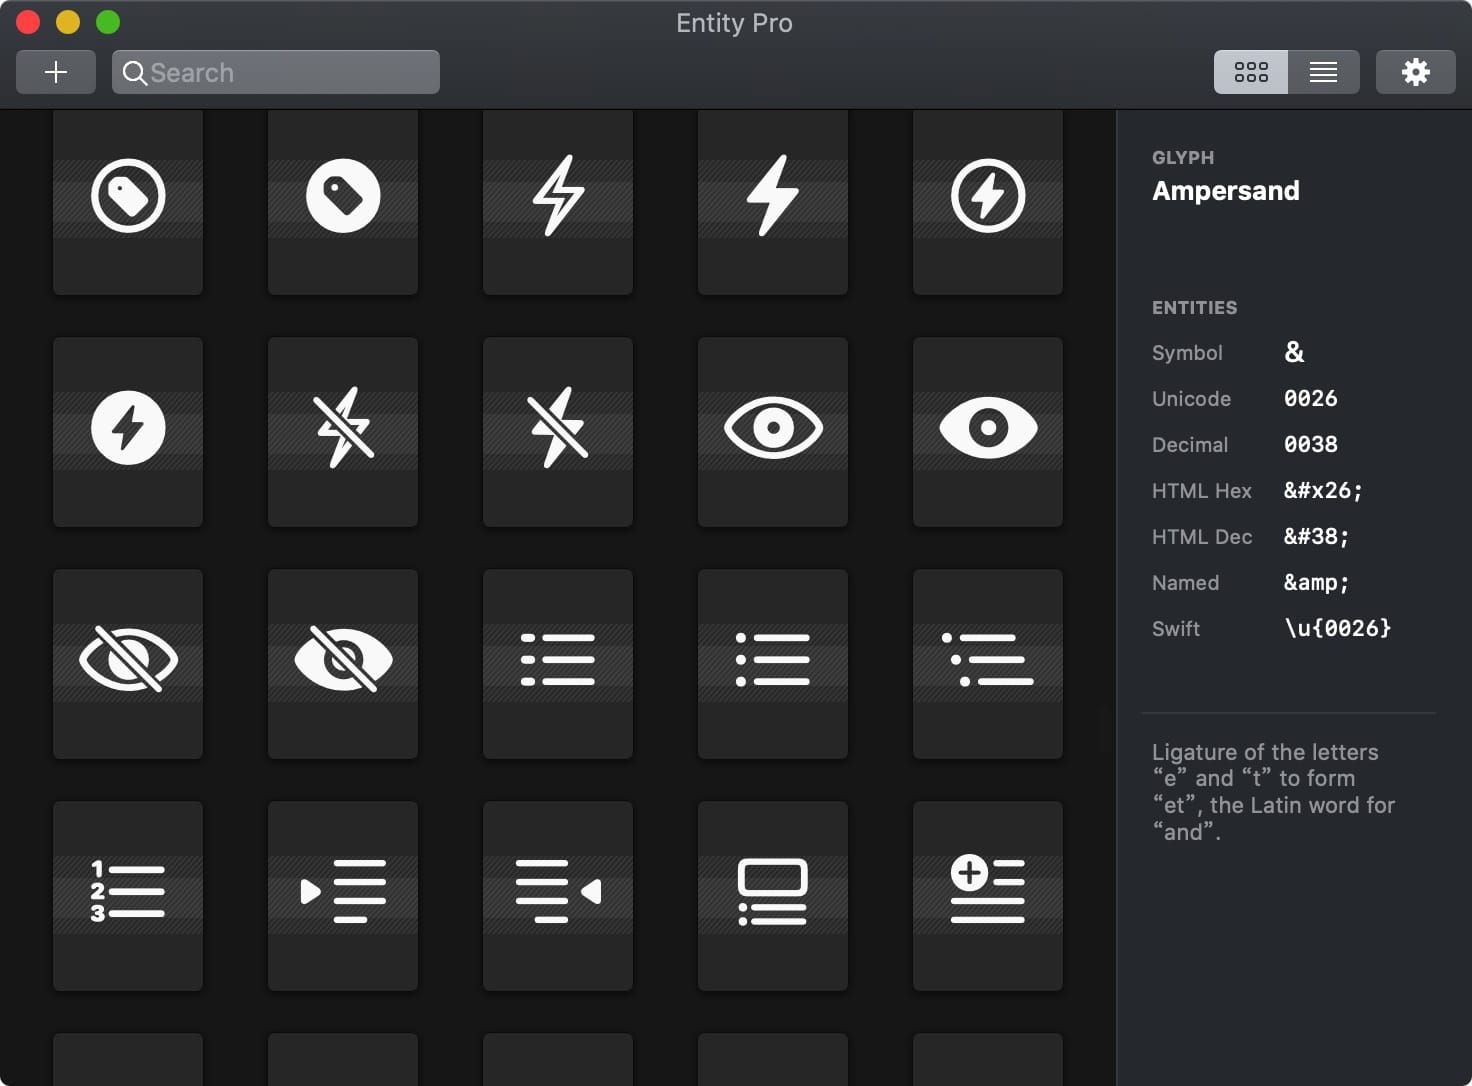Viewport: 1472px width, 1086px height.
Task: Focus the Search field
Action: tap(276, 72)
